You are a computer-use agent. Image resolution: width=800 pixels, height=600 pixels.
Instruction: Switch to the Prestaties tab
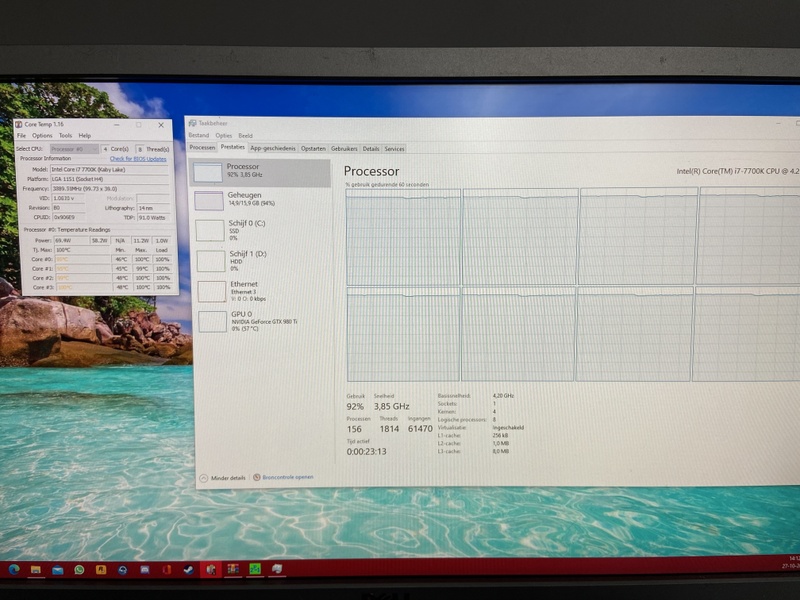point(233,147)
